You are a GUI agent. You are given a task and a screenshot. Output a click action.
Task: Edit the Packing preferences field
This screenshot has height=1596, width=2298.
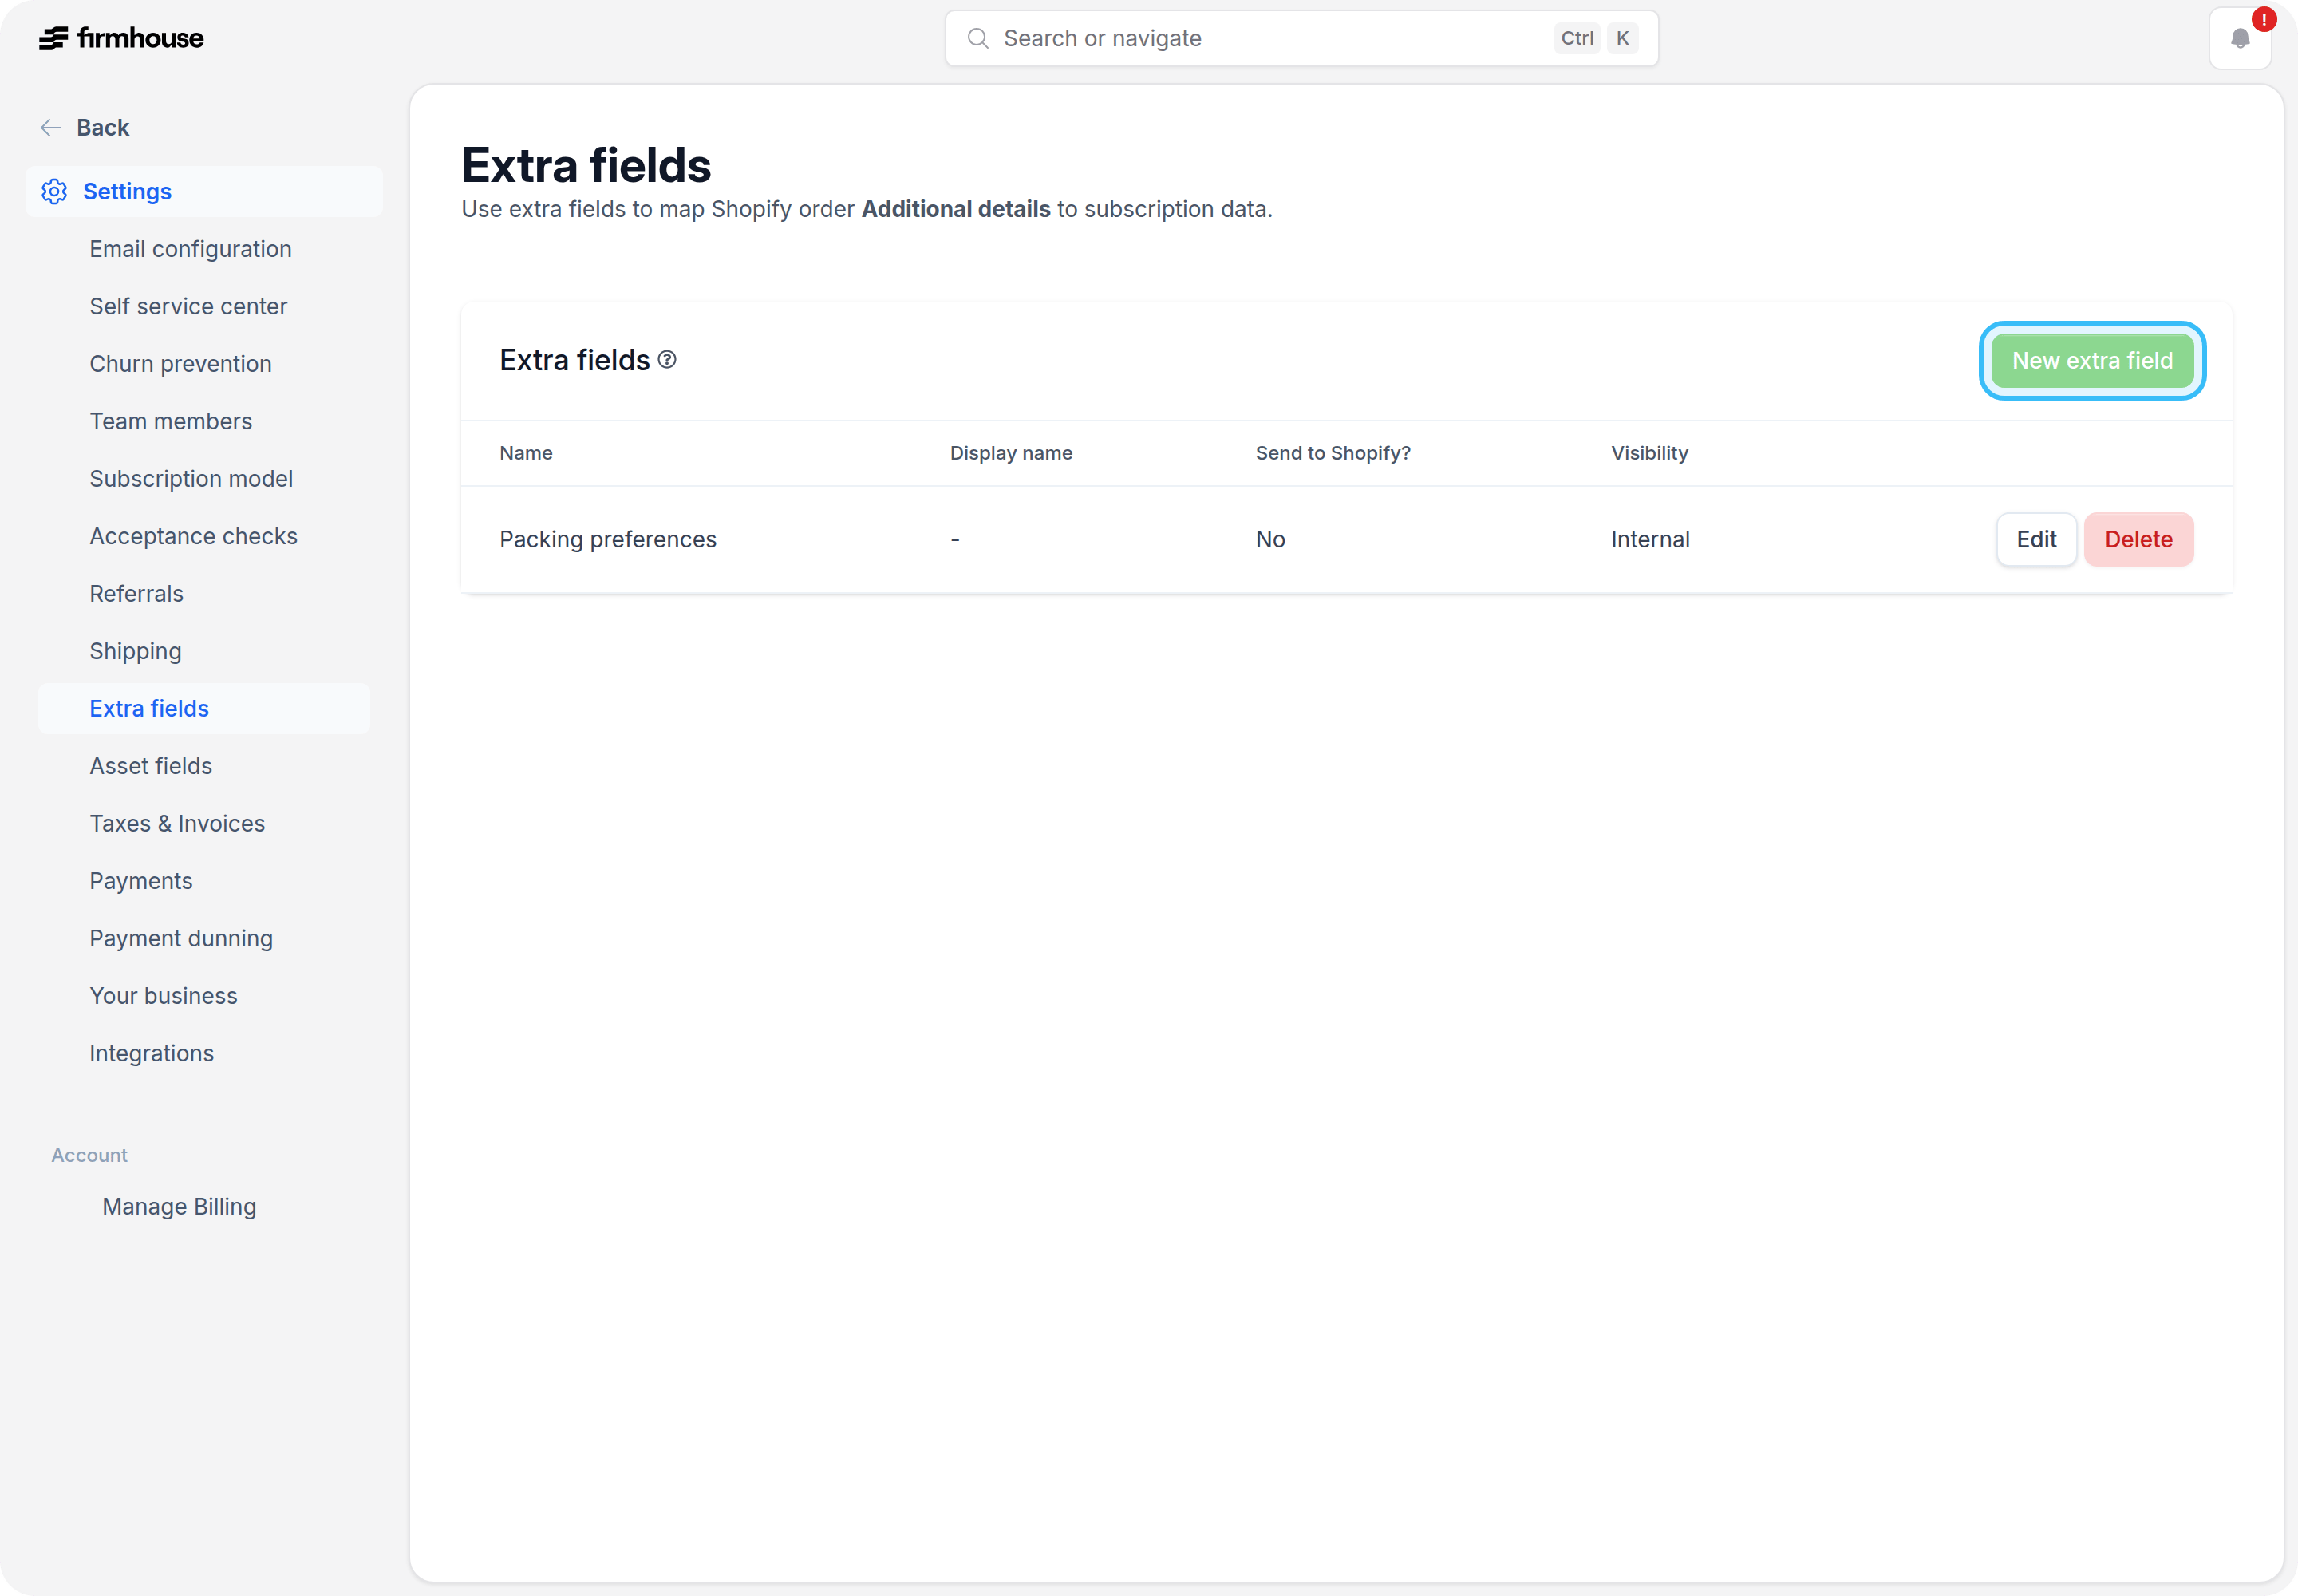tap(2036, 539)
